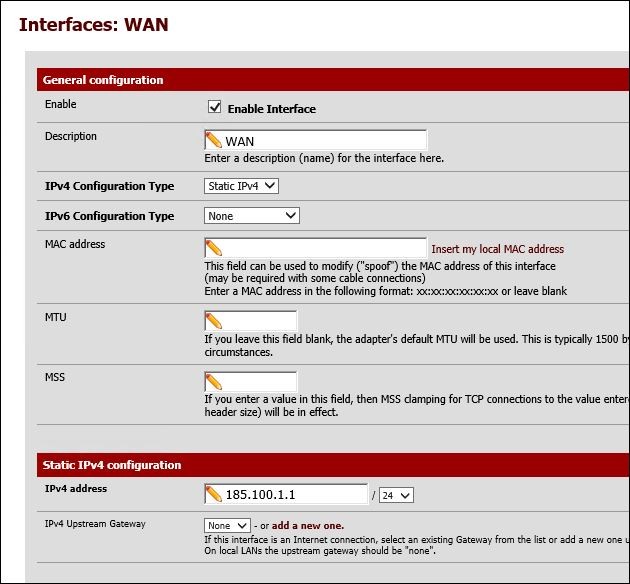Click the pencil icon in the MSS field
630x584 pixels.
(213, 382)
